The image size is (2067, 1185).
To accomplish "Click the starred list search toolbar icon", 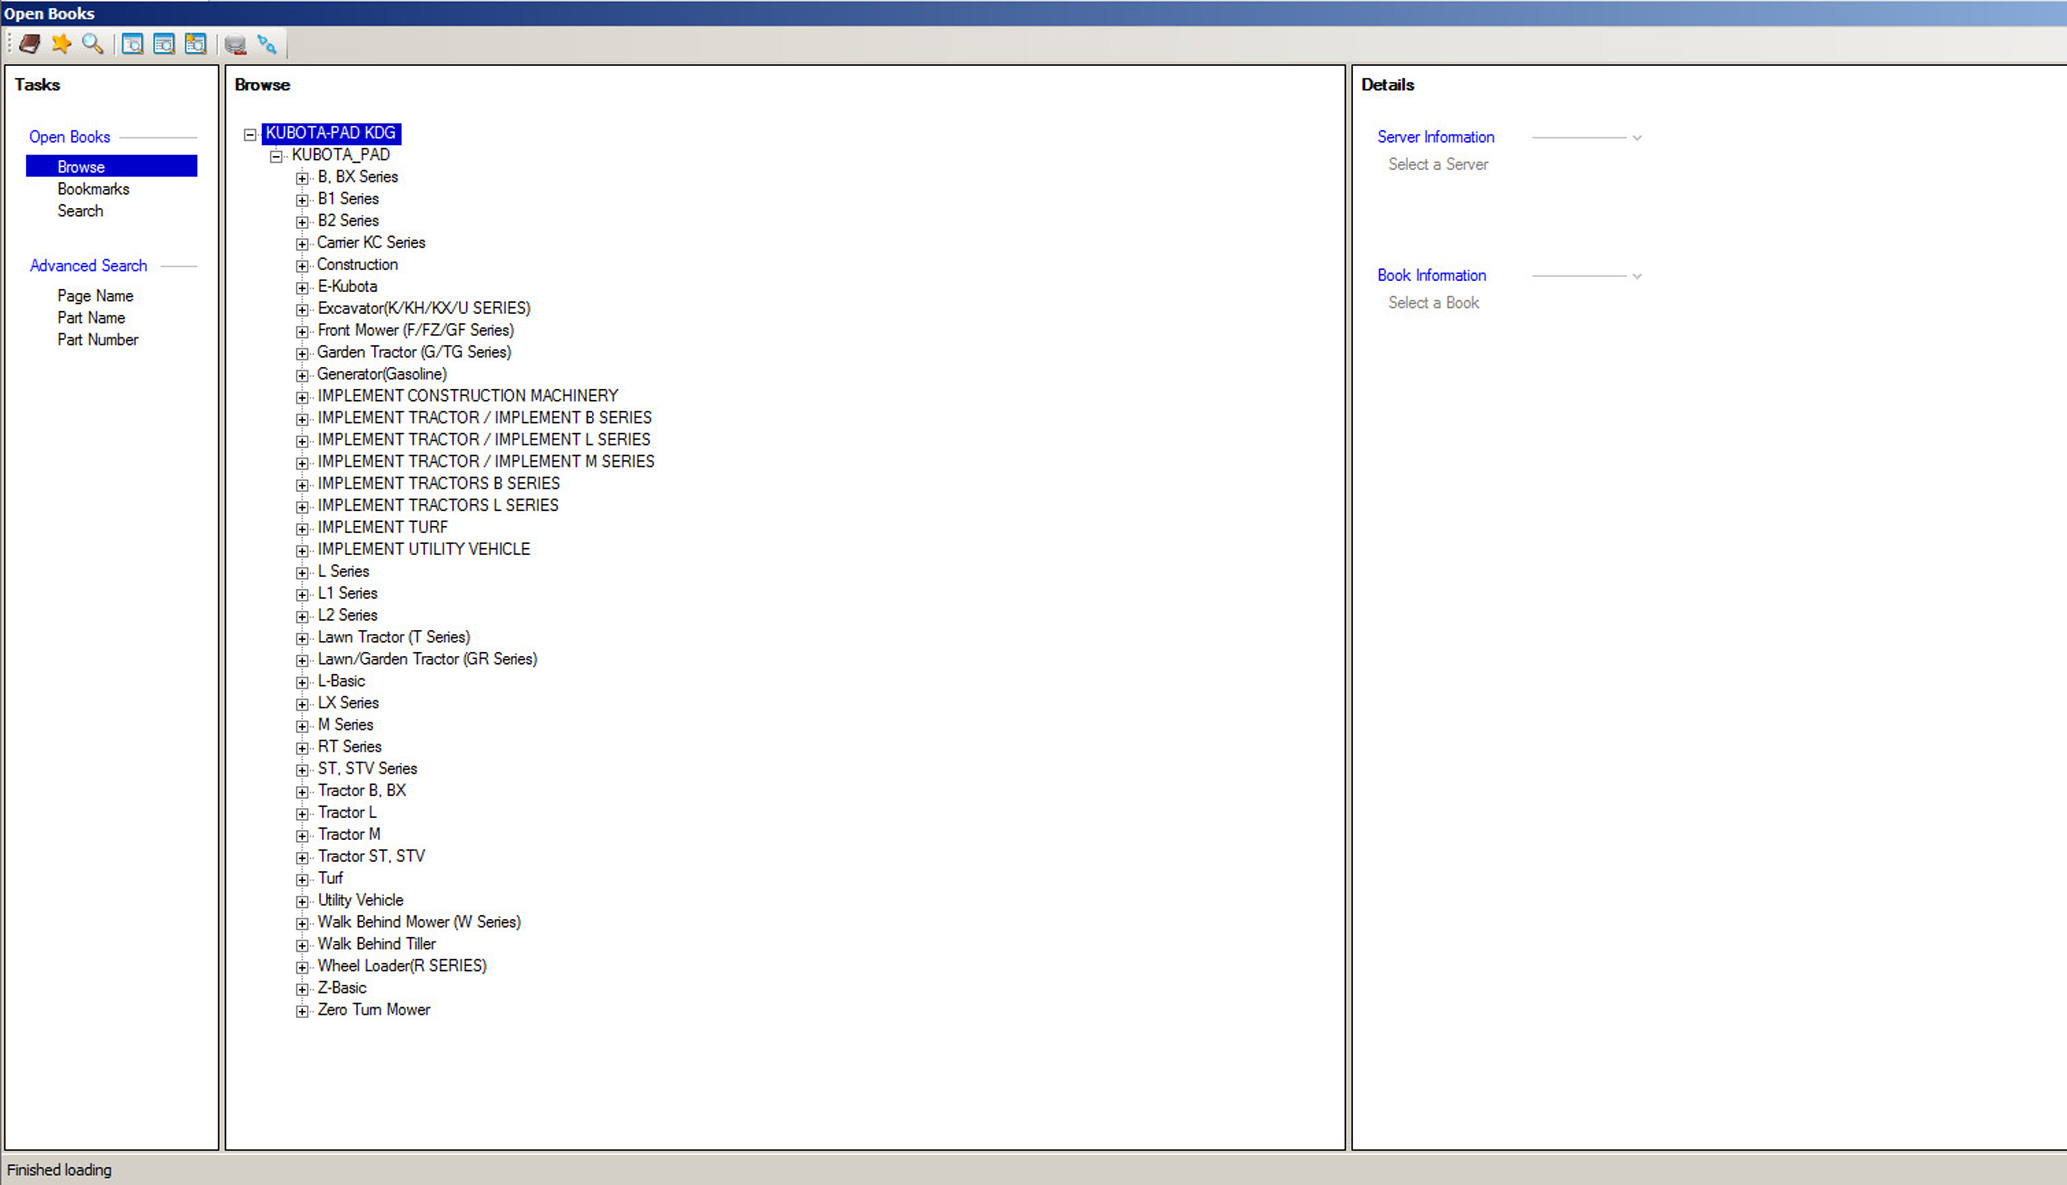I will [x=196, y=44].
